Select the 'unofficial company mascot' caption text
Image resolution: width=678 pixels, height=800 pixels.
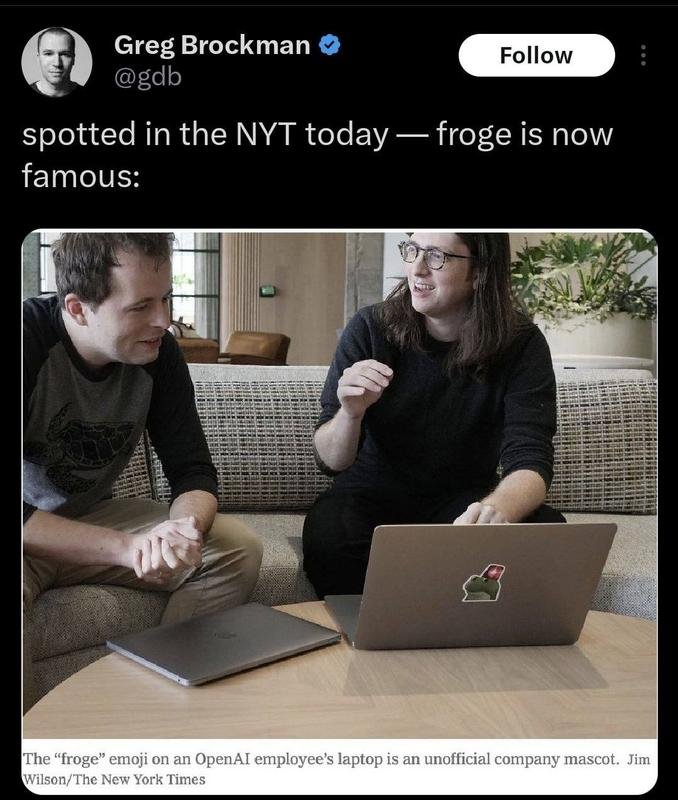point(520,759)
